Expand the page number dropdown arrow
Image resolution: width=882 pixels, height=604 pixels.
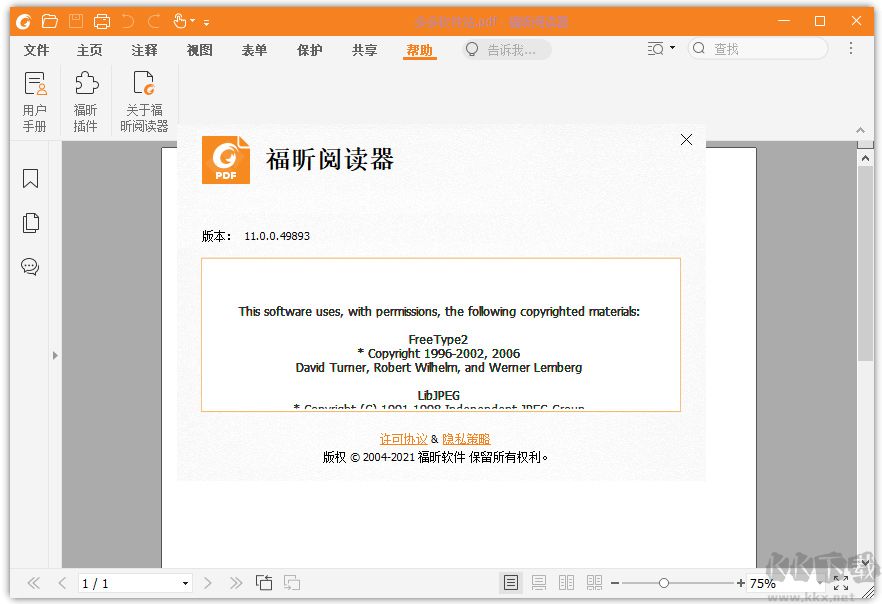point(185,584)
